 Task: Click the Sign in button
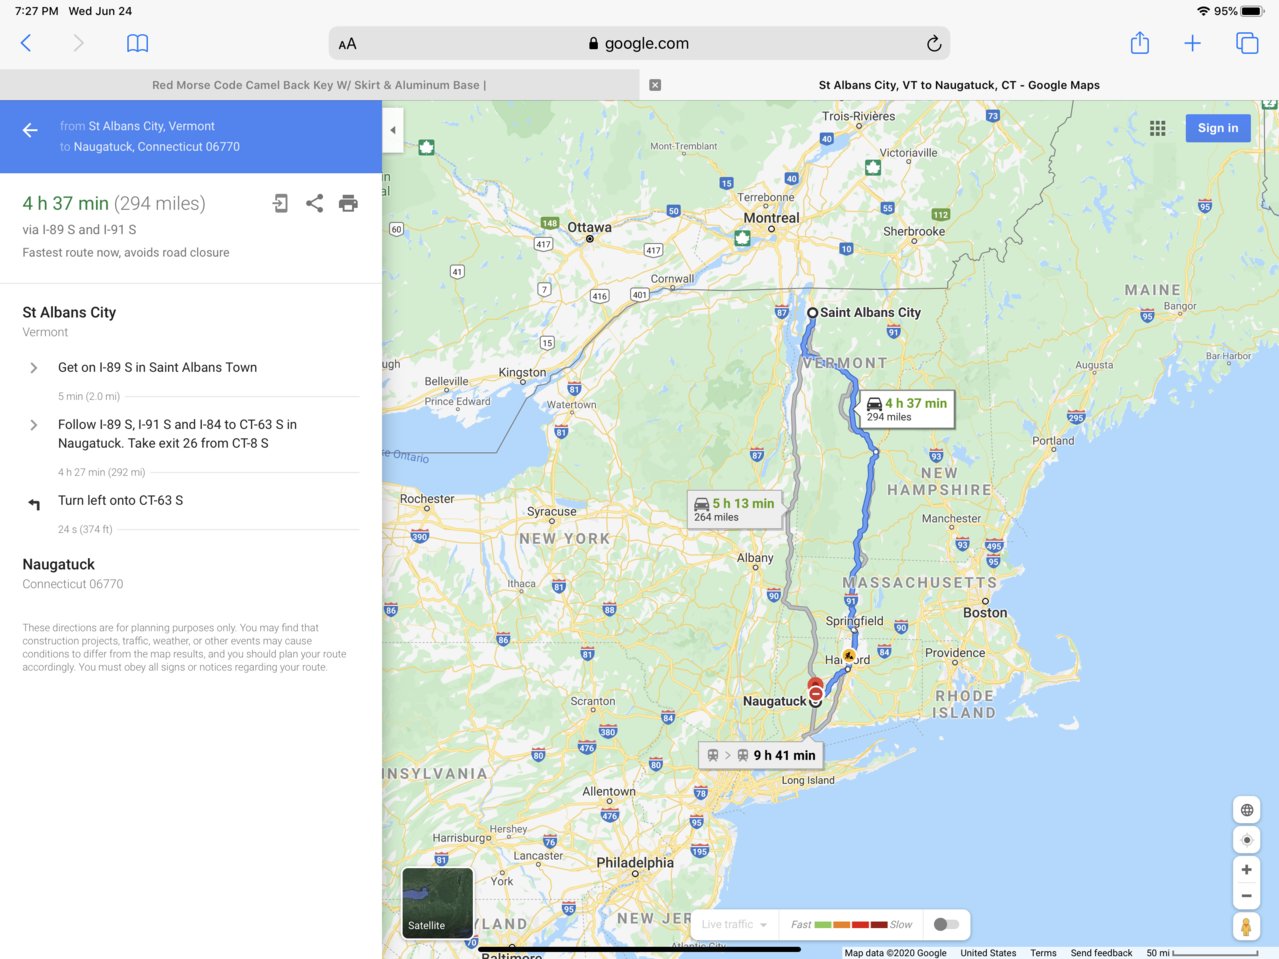click(1218, 128)
